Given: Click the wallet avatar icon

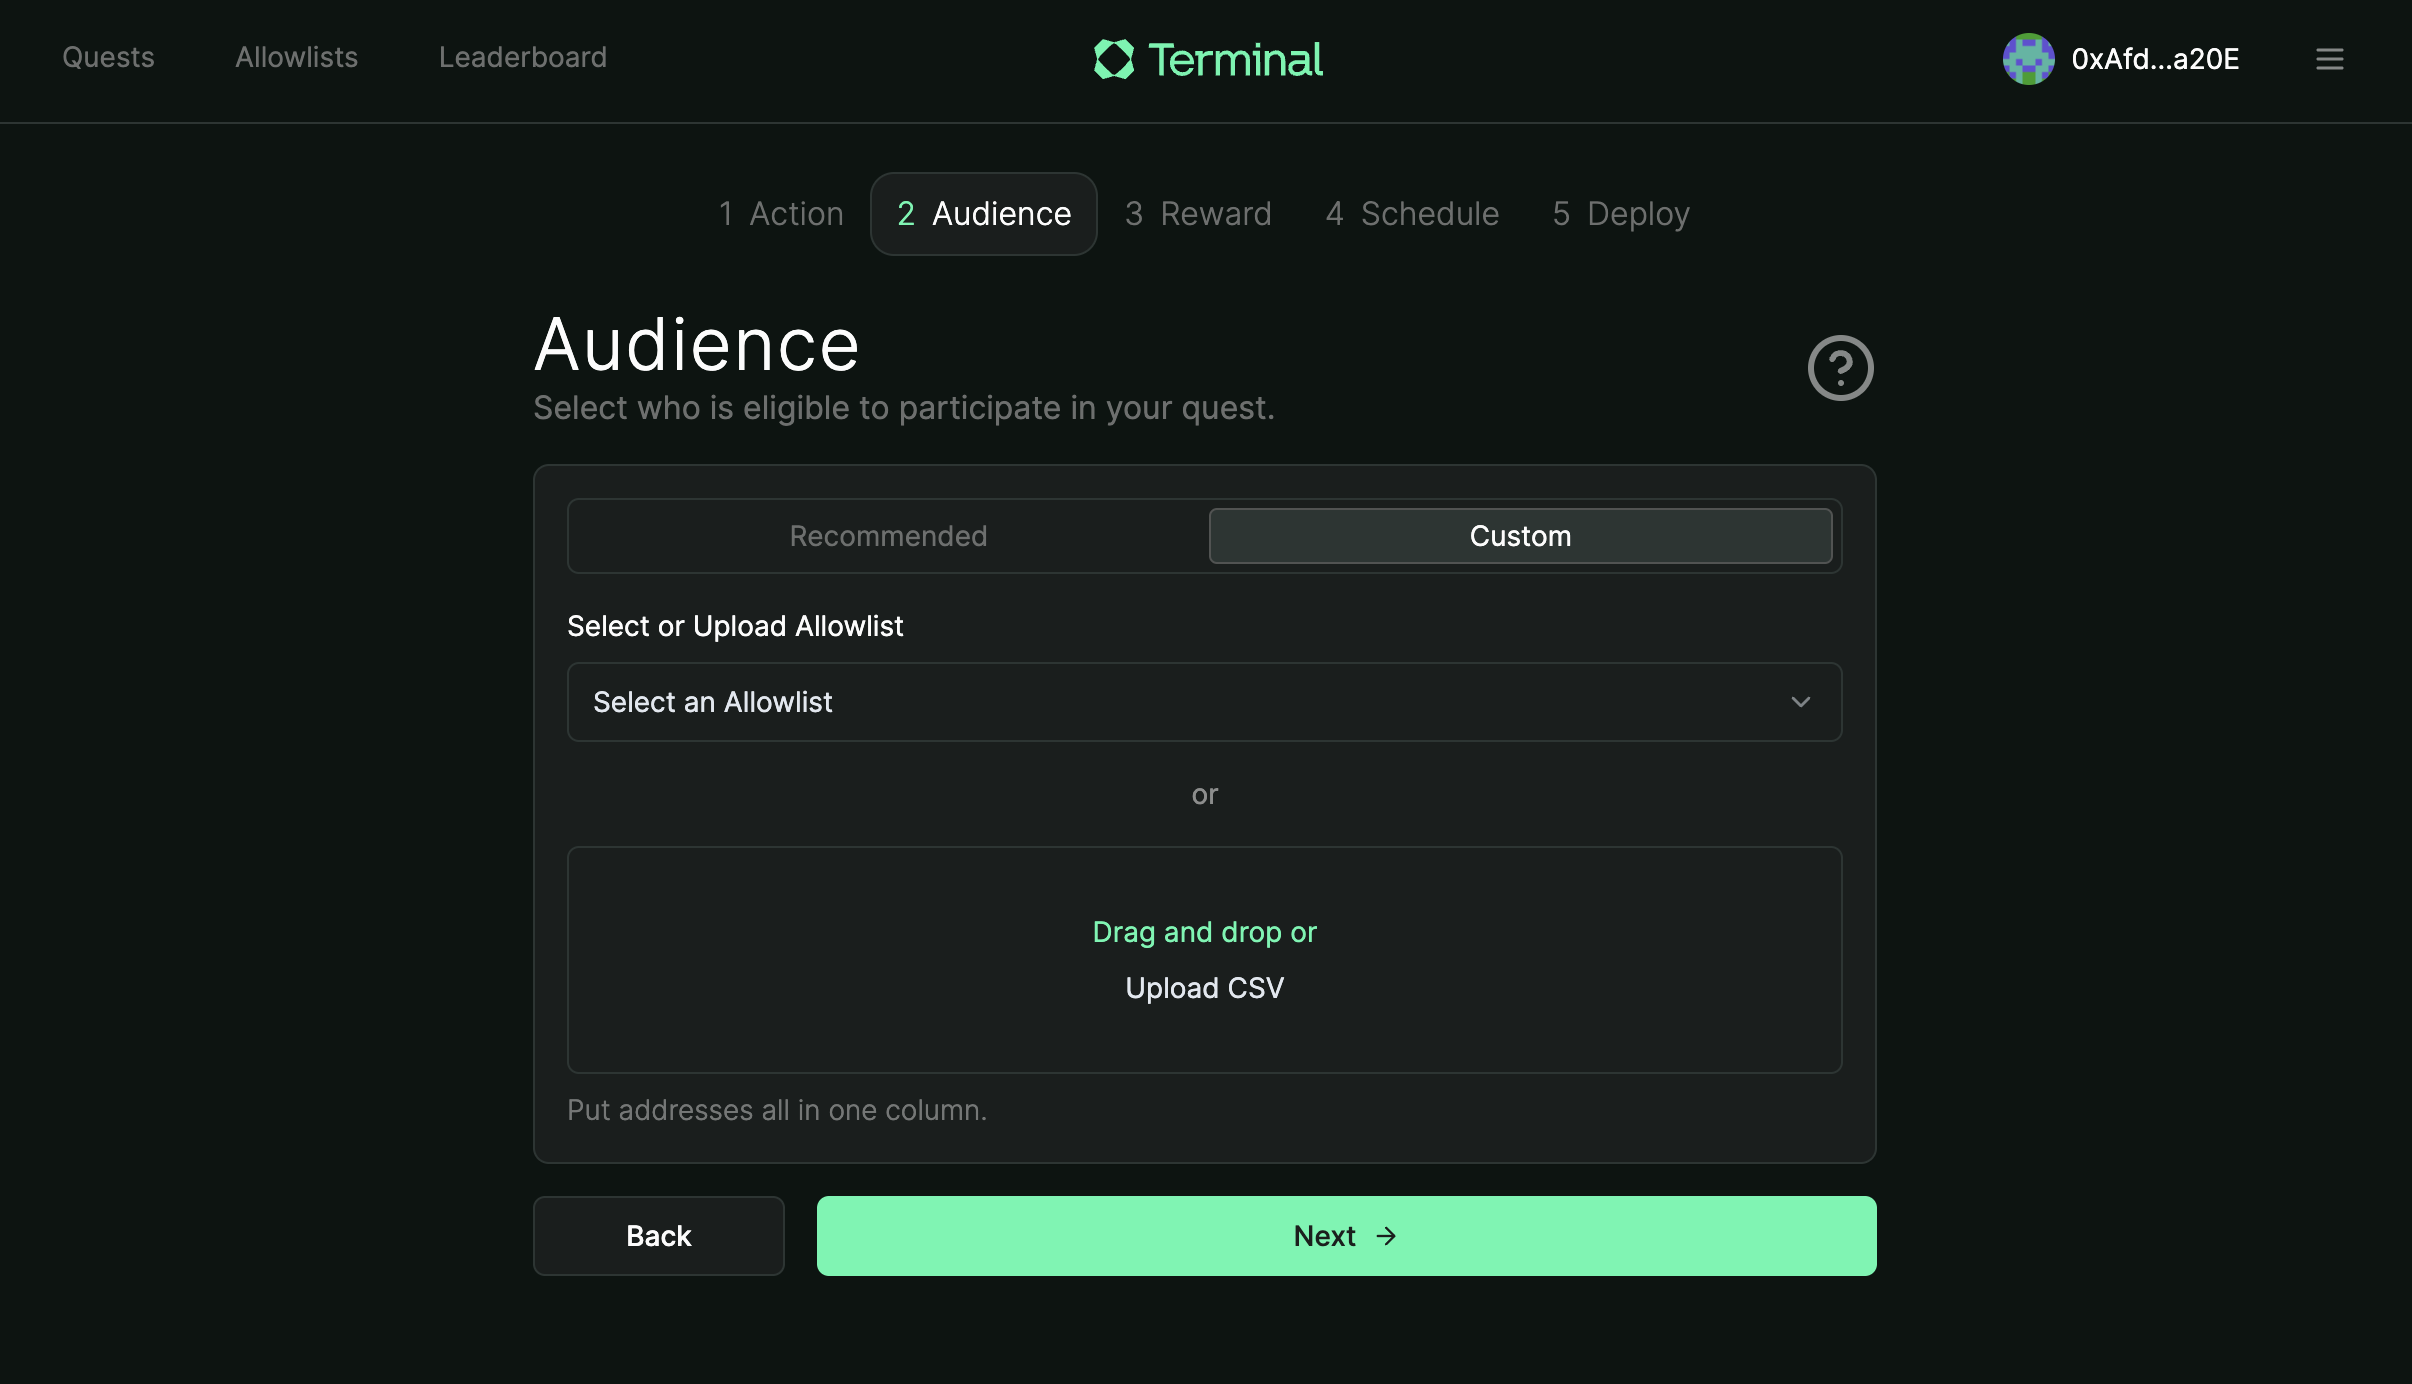Looking at the screenshot, I should 2028,59.
